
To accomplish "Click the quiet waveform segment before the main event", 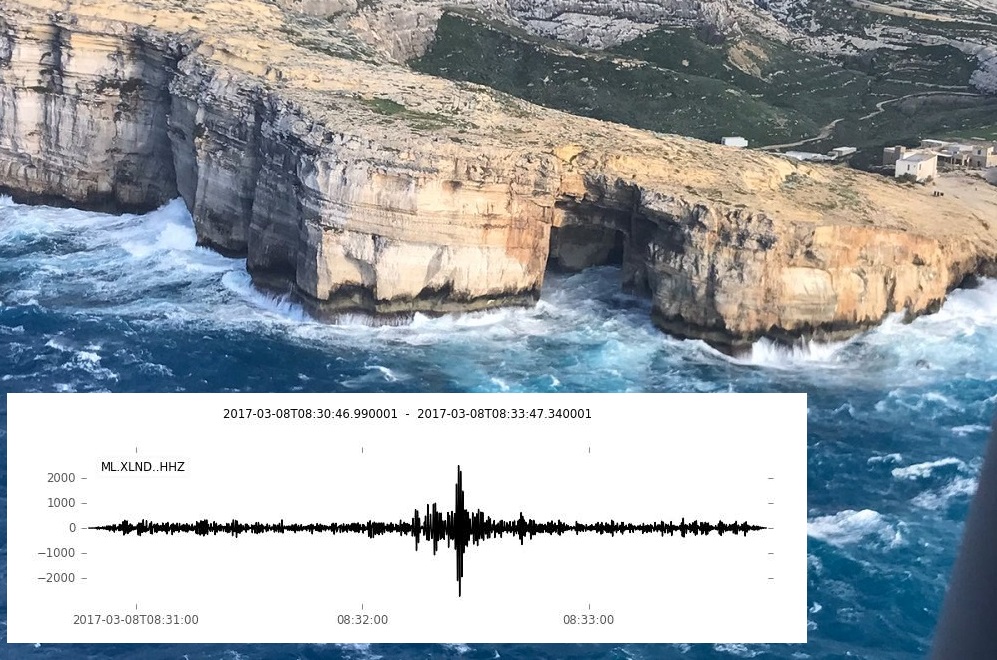I will coord(250,527).
